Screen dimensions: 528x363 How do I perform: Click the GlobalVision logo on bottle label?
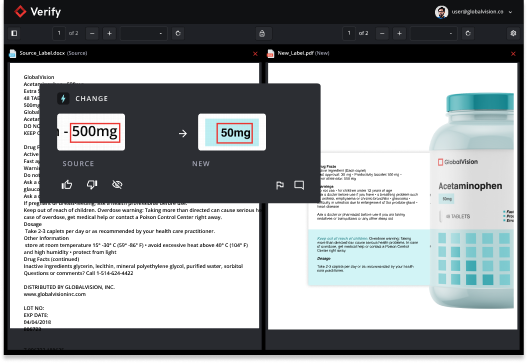(458, 162)
